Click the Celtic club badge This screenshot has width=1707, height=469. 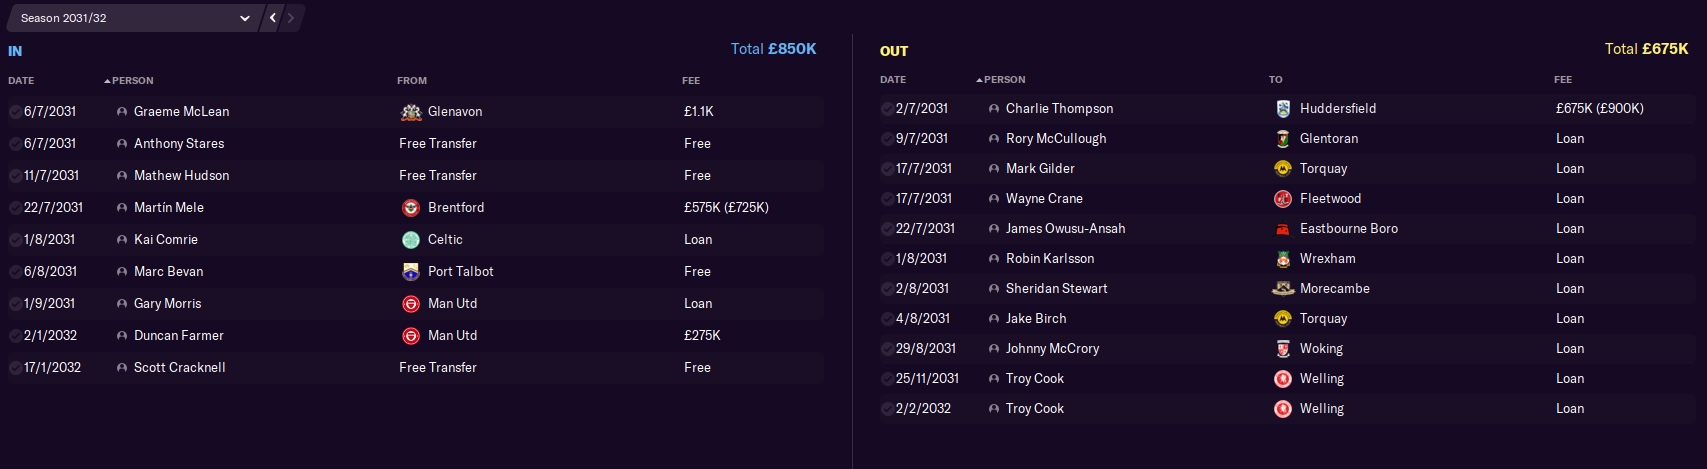click(x=411, y=240)
